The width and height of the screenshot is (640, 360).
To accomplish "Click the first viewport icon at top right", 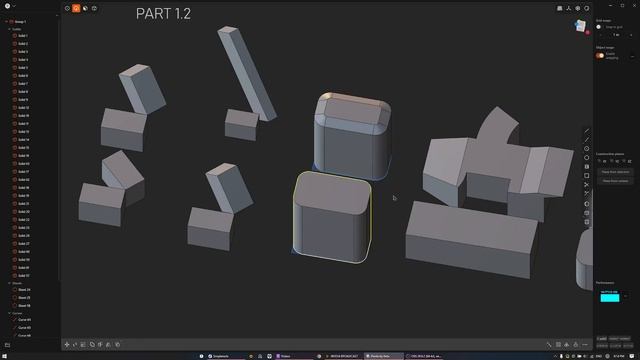I will [x=560, y=8].
